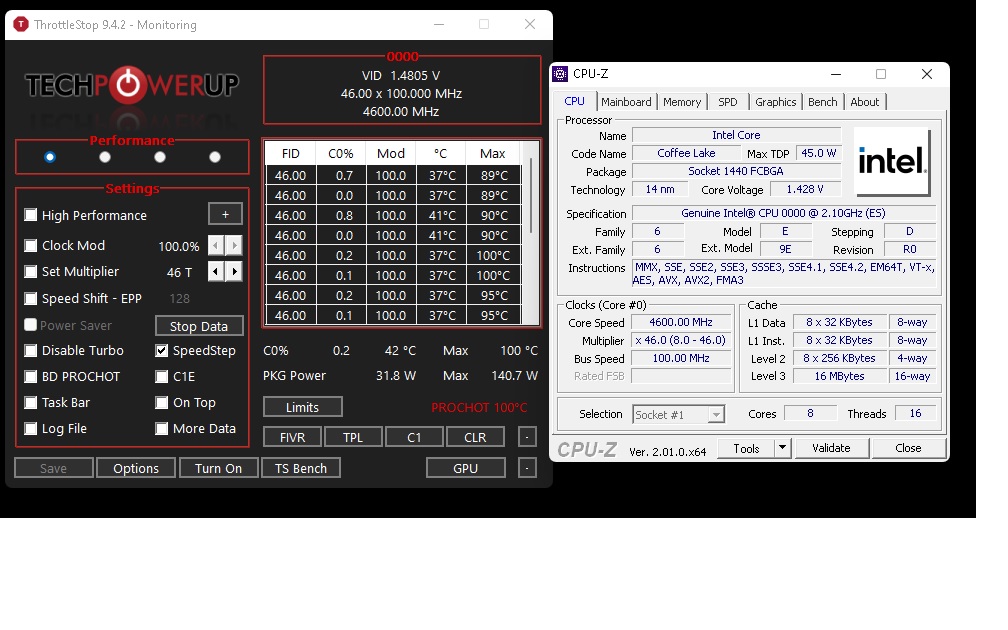Switch to the Graphics tab
1008x630 pixels.
click(775, 102)
